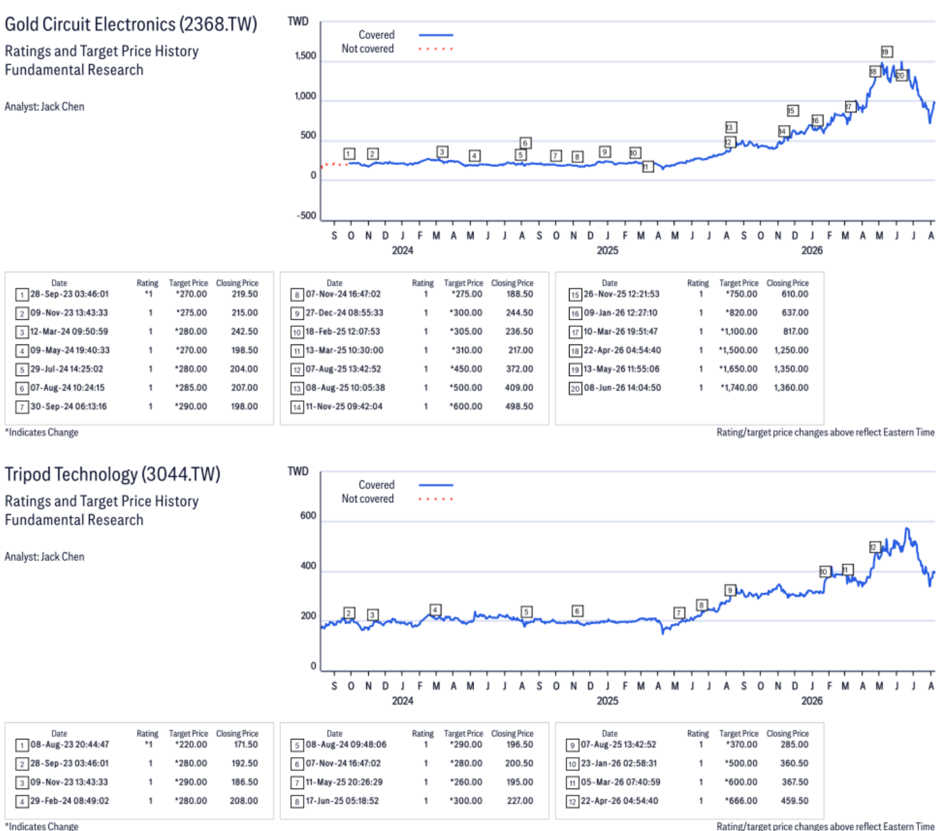Click the date 11-Nov-25 09:42:04
Image resolution: width=940 pixels, height=831 pixels.
(x=344, y=407)
